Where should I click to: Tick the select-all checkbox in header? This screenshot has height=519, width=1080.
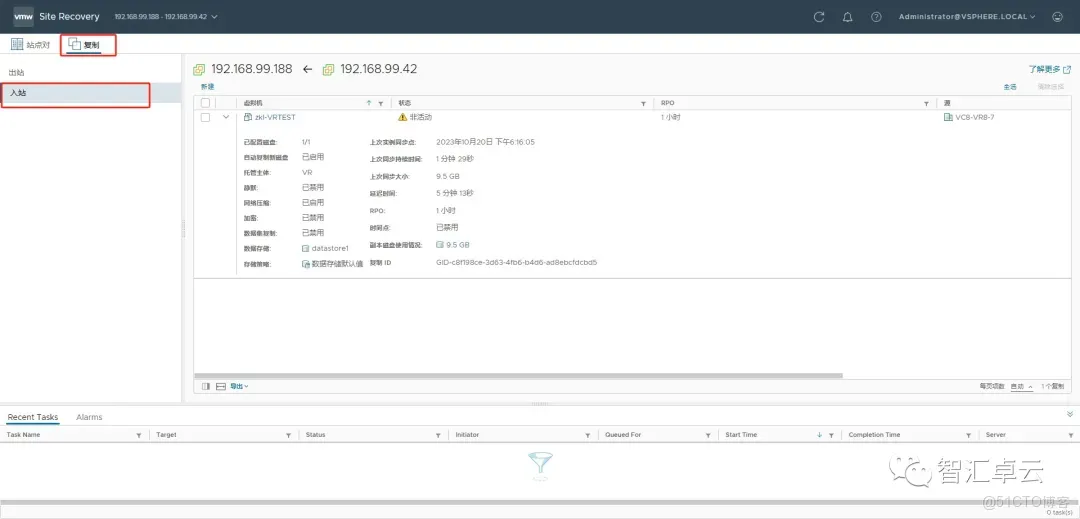tap(205, 103)
